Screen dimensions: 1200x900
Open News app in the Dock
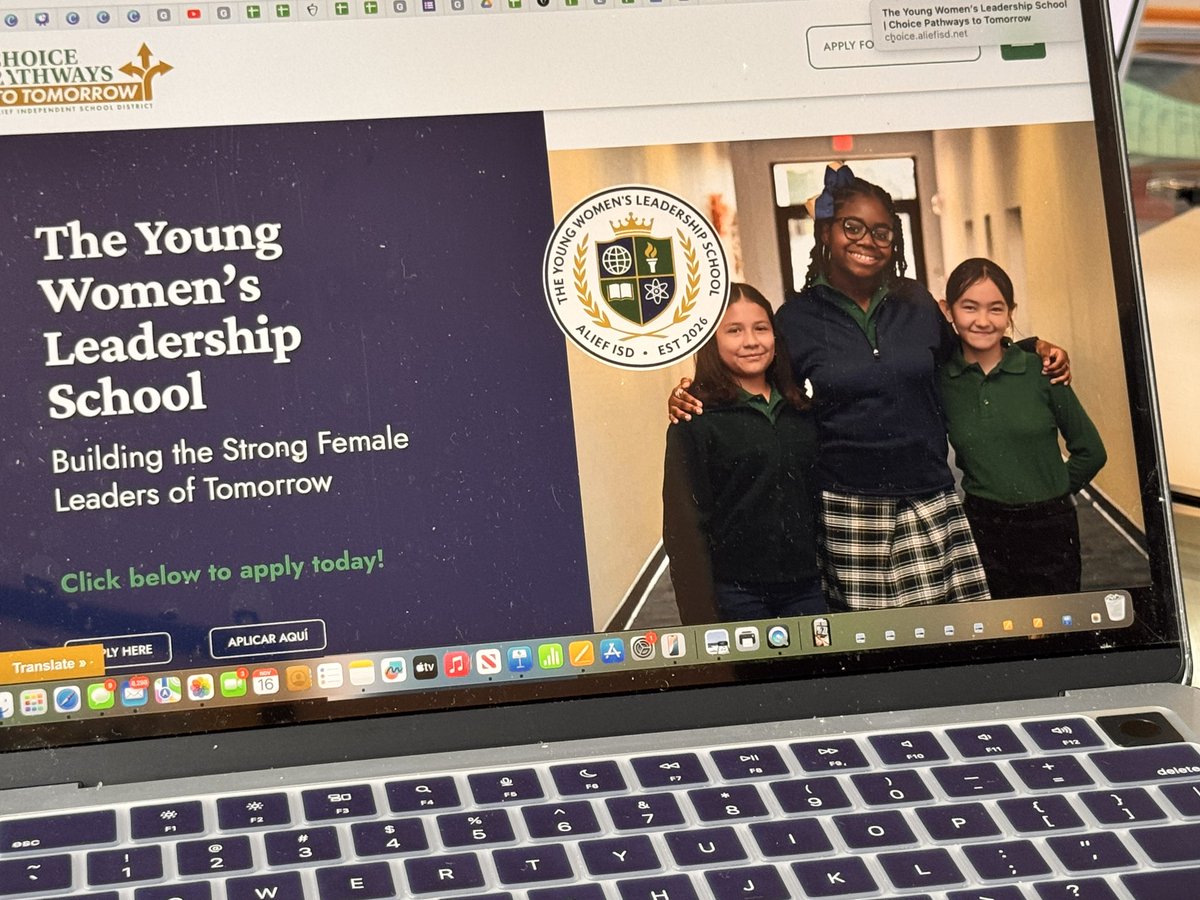488,662
